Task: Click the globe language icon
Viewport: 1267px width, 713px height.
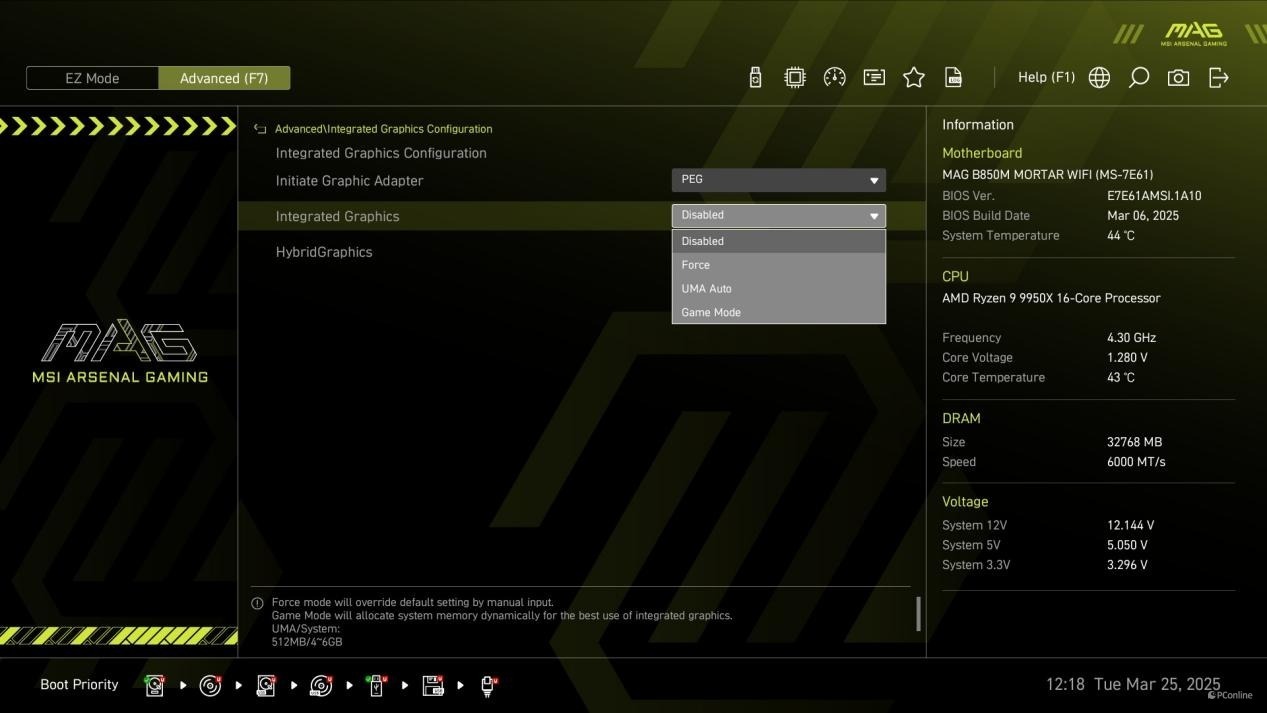Action: [x=1099, y=78]
